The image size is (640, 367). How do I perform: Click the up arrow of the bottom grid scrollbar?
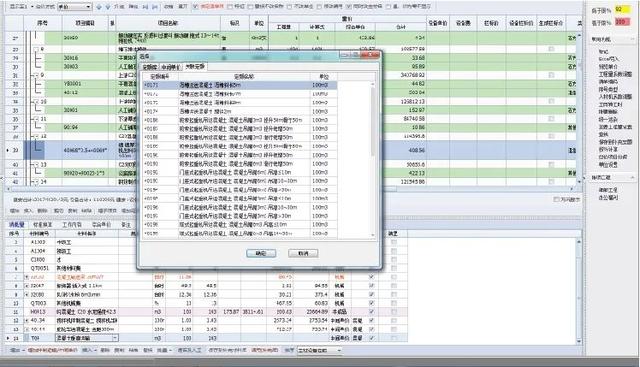tap(579, 242)
